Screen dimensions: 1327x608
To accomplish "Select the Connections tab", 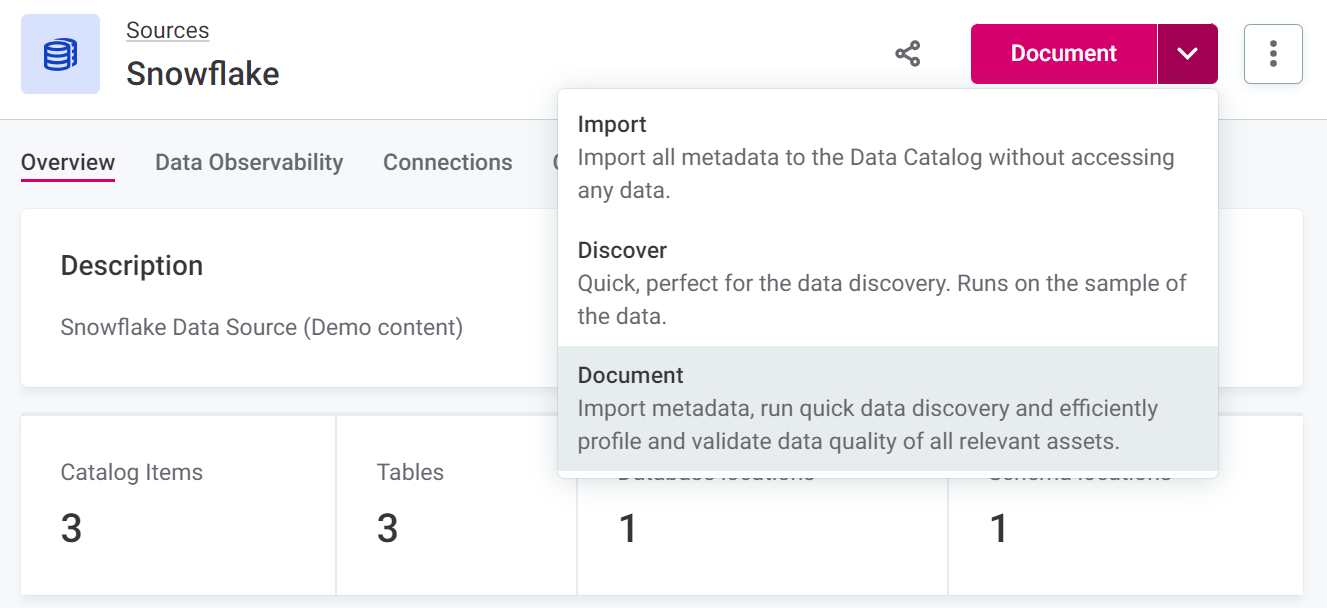I will coord(447,162).
